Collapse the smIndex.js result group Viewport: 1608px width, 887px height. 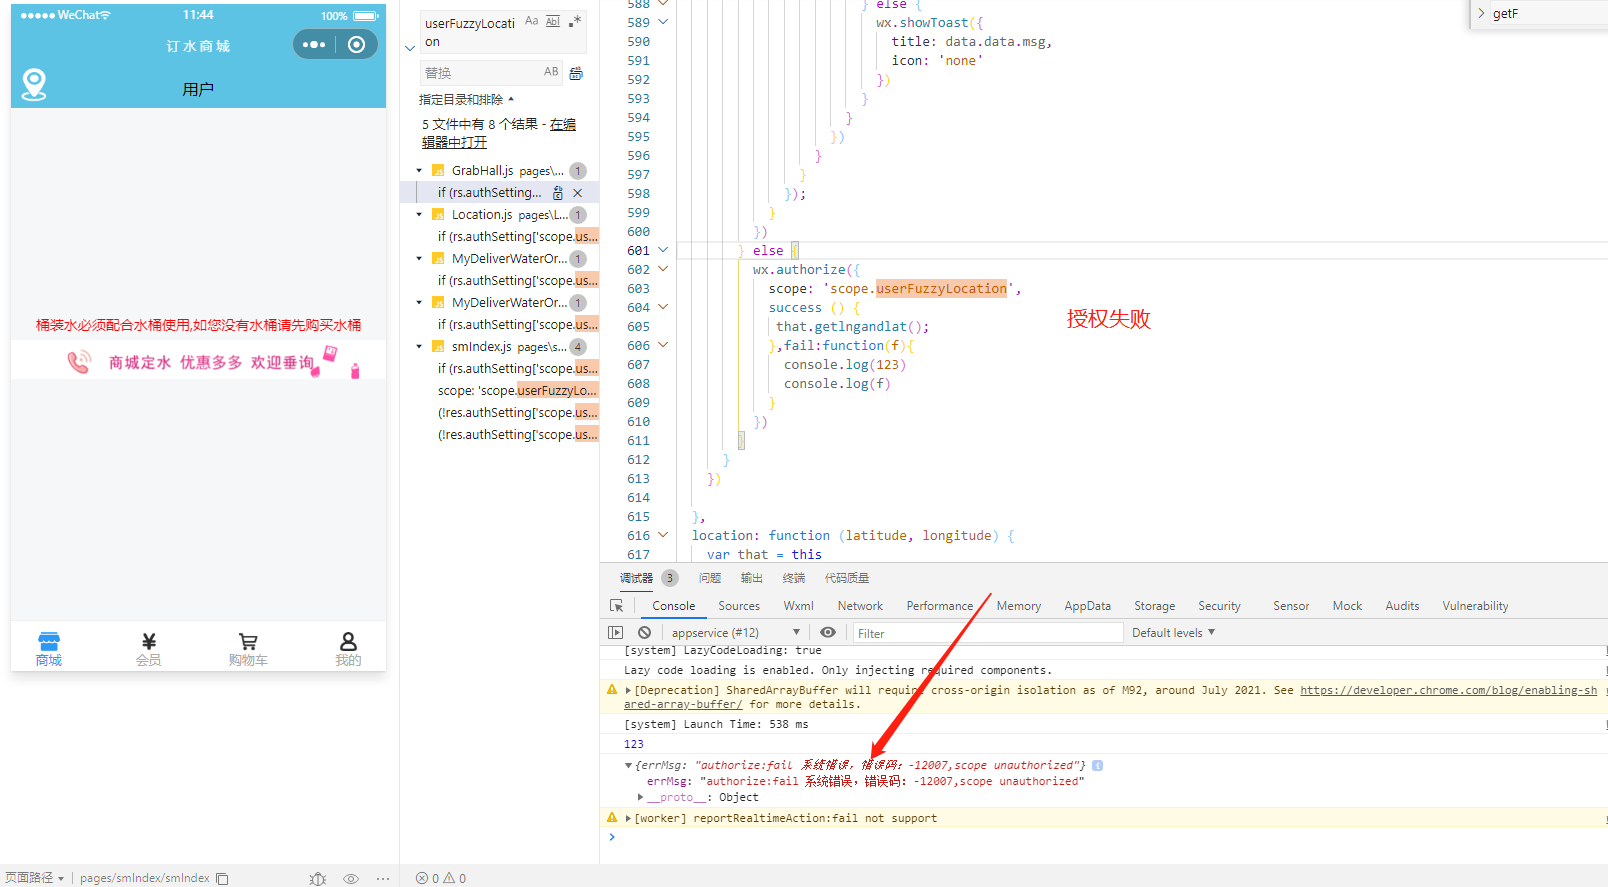pos(419,347)
